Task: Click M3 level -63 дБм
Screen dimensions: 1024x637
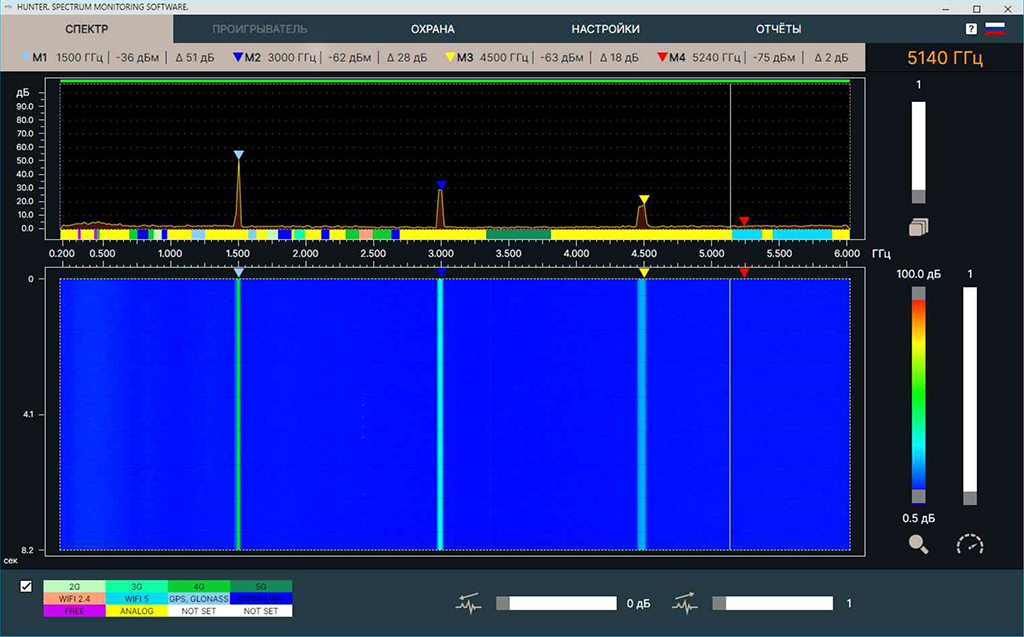Action: (562, 57)
